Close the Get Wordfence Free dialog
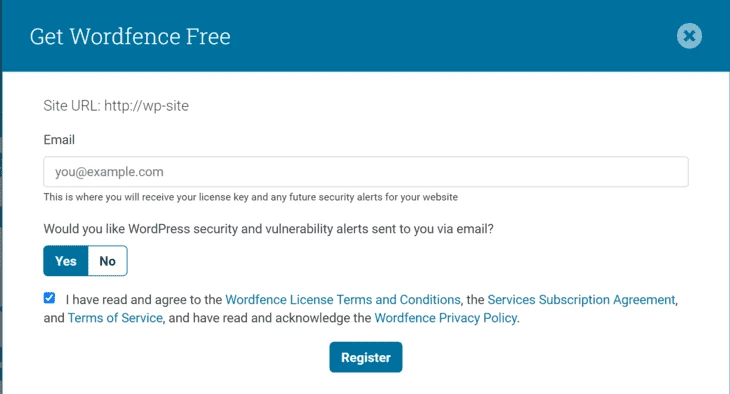This screenshot has width=730, height=394. [689, 36]
